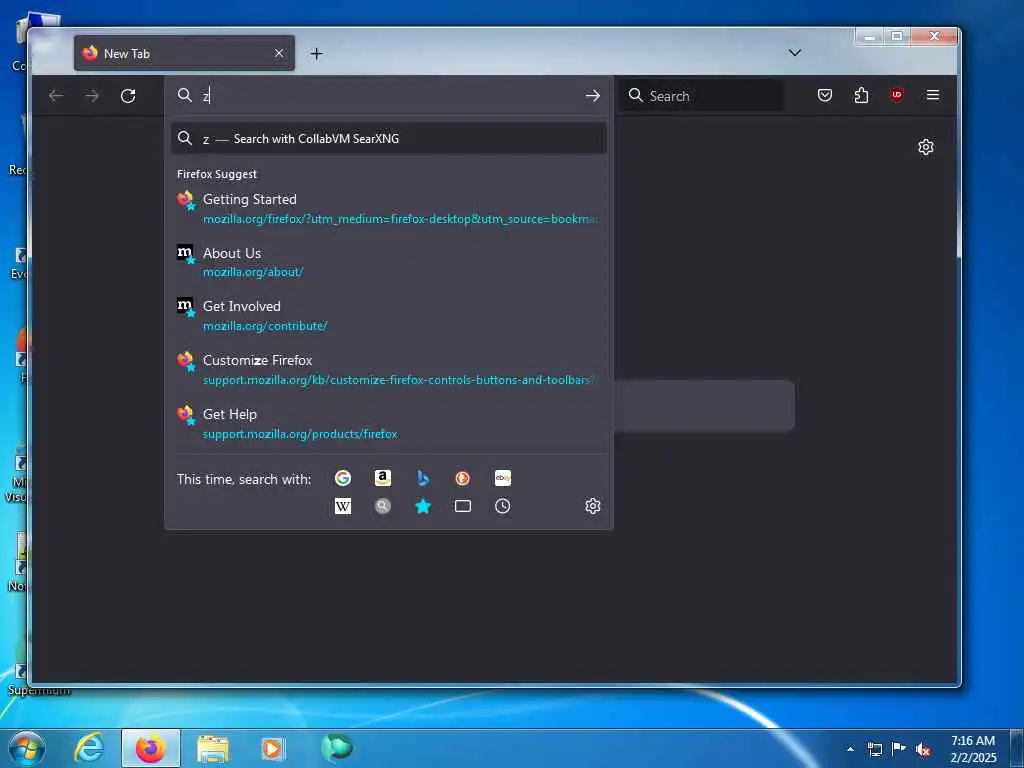Image resolution: width=1024 pixels, height=768 pixels.
Task: Search only in Bookmarks star icon
Action: 423,506
